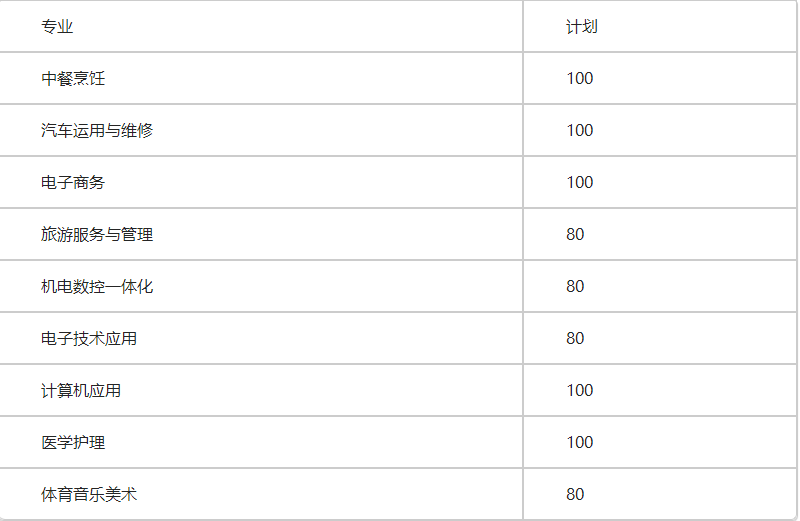Click the plan value for 旅游服务与管理
Viewport: 800px width, 521px height.
click(x=575, y=235)
